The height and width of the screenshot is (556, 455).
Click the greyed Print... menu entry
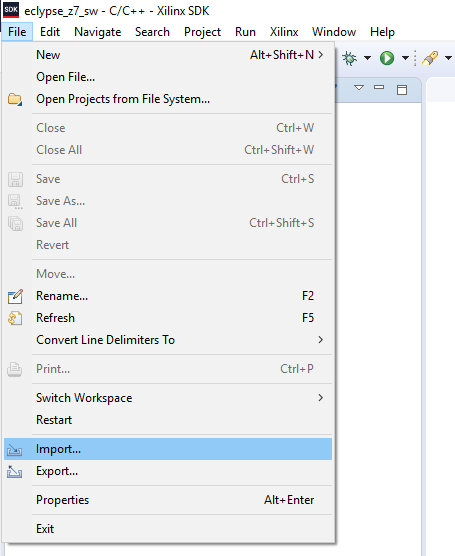(x=168, y=369)
